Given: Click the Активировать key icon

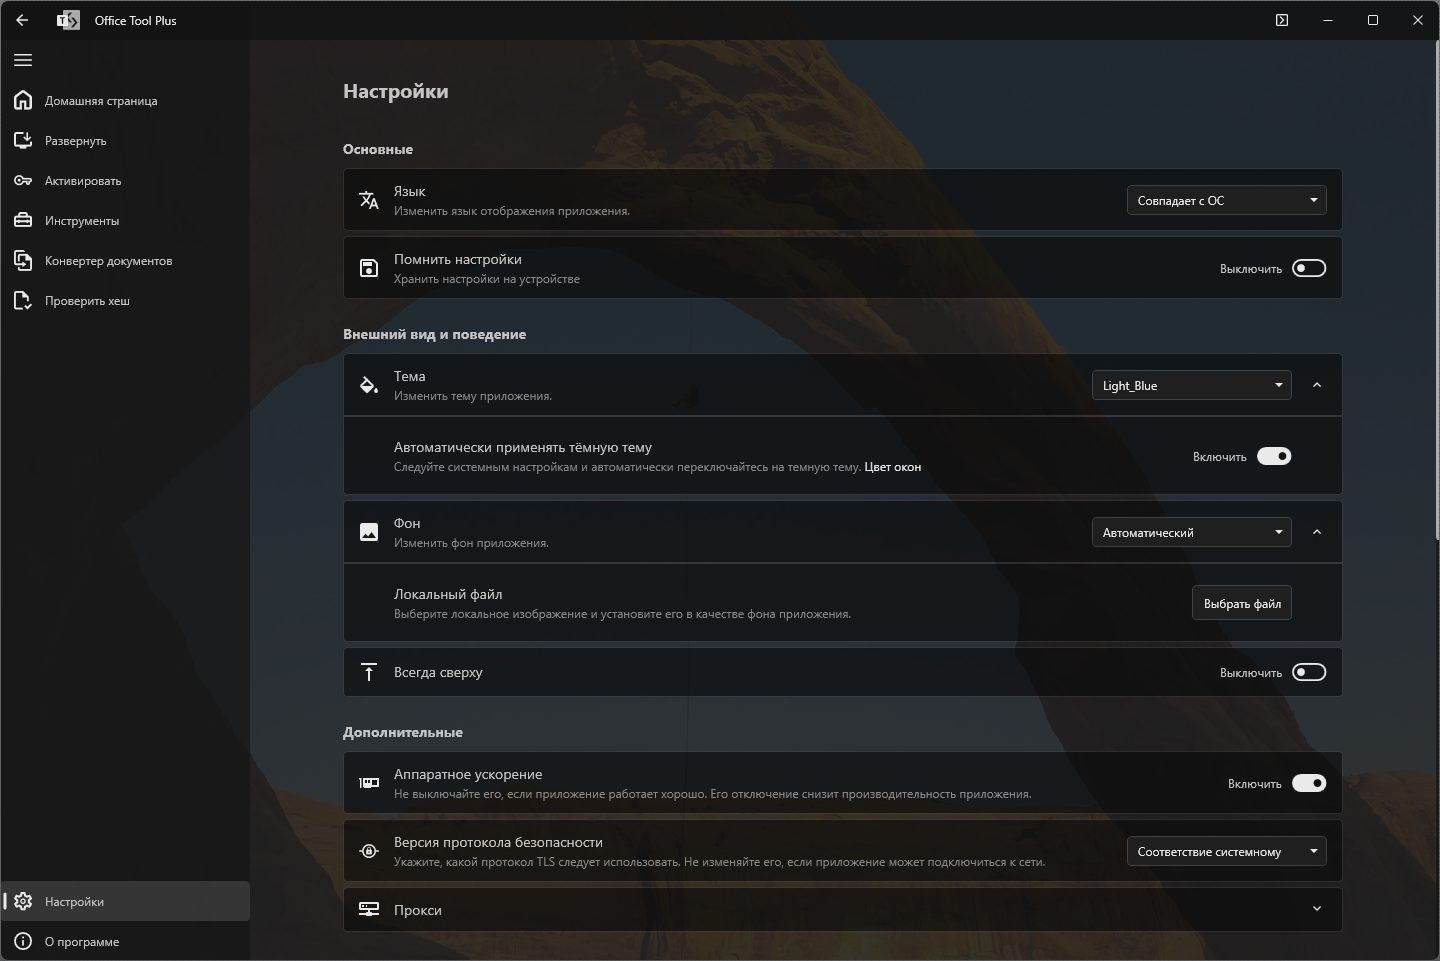Looking at the screenshot, I should [x=23, y=180].
